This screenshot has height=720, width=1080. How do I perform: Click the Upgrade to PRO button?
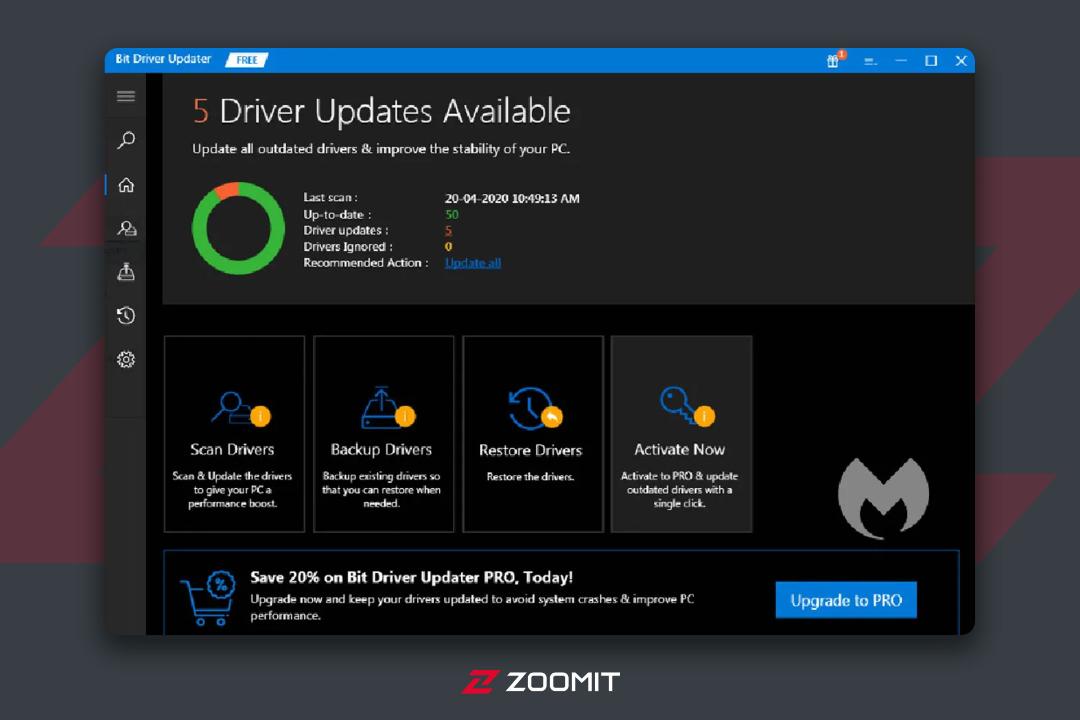point(846,600)
